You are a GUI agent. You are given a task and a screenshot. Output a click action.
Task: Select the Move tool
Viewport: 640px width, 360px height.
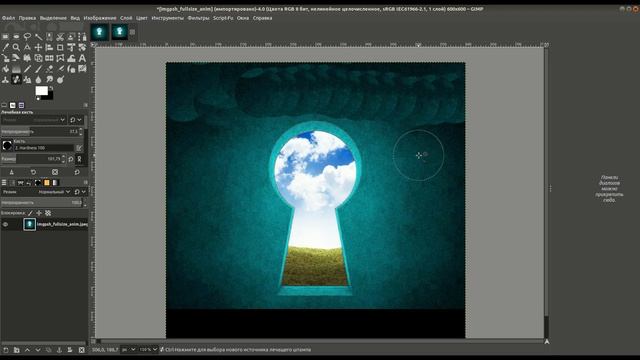coord(38,47)
